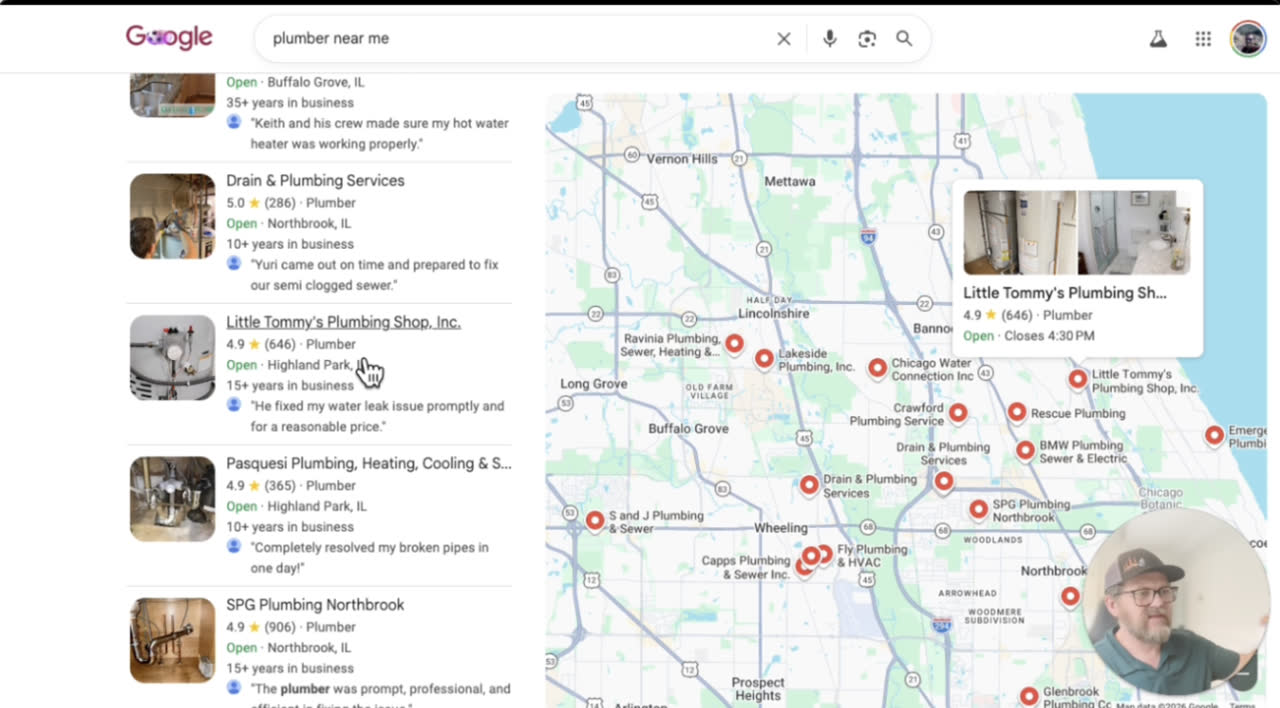Click the Lakeside Plumbing, Inc. map pin
The image size is (1280, 708).
[x=764, y=358]
